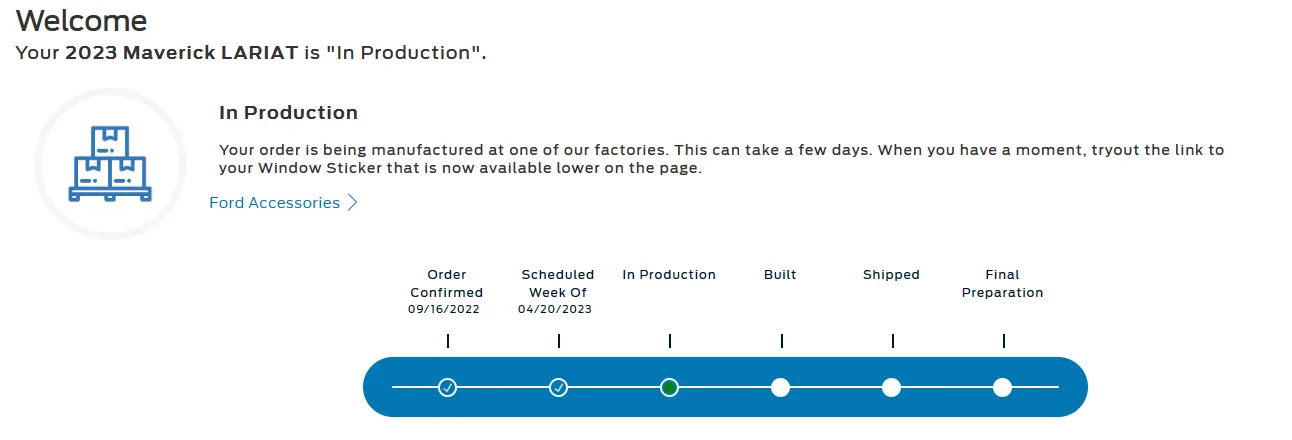Click the Final Preparation timeline label
Screen dimensions: 1292x440
(1002, 283)
